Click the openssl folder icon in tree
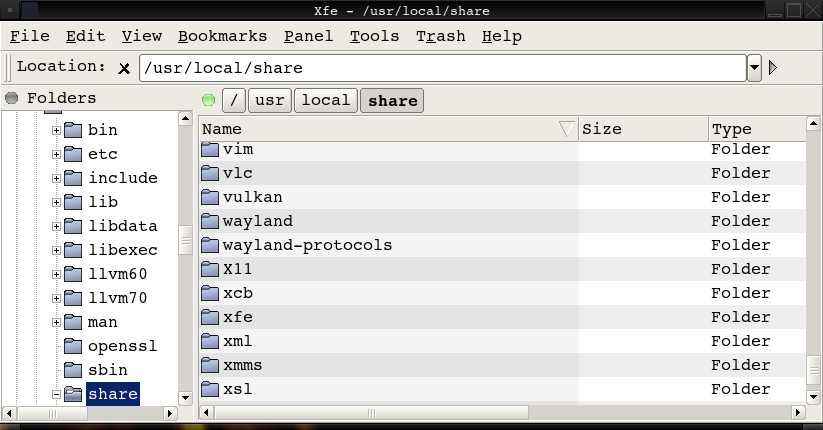 pos(73,346)
